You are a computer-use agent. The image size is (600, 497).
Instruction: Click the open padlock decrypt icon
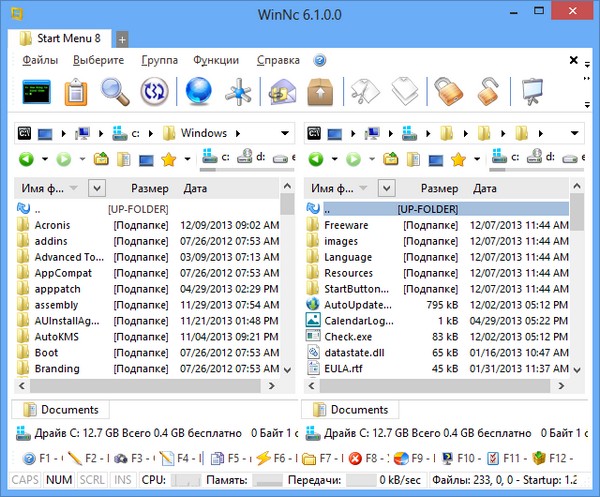point(487,92)
